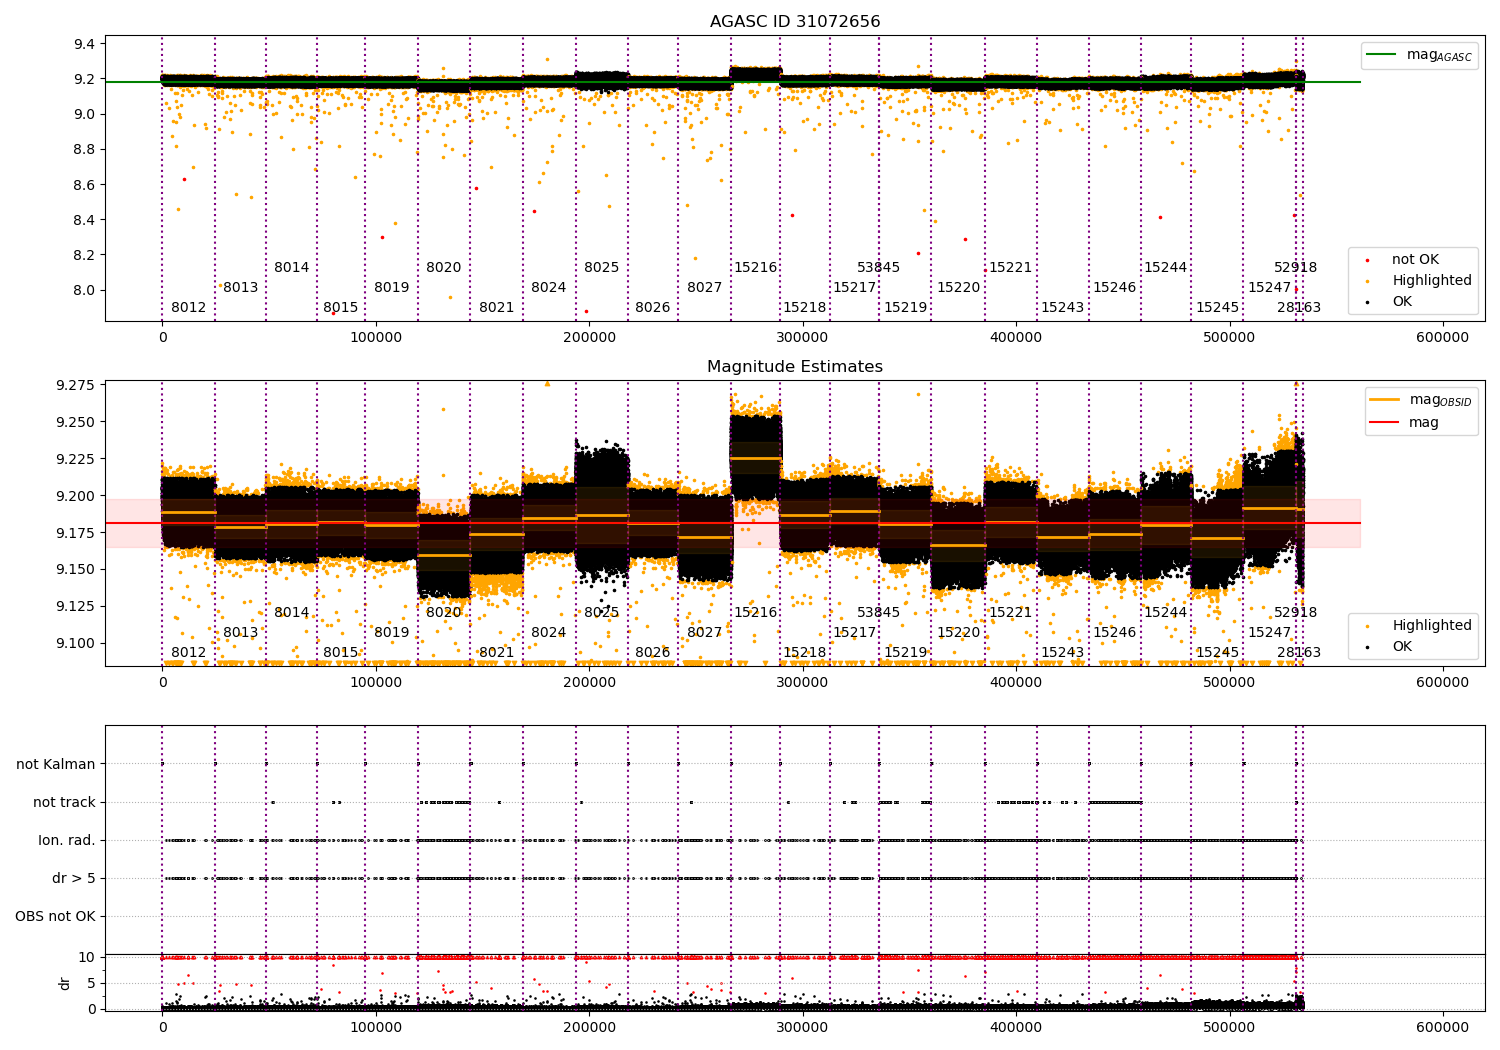Click obsid label 8012 in the AGASC ID plot

click(189, 308)
